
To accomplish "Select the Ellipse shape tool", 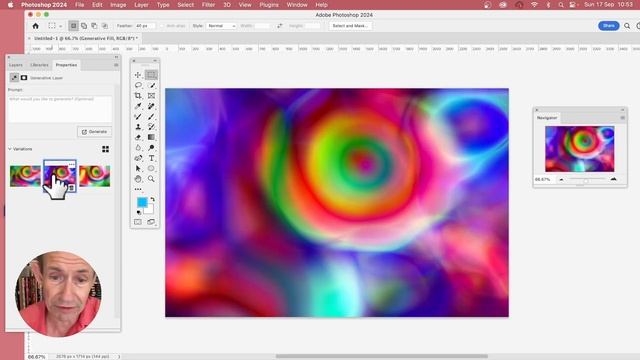I will (151, 169).
